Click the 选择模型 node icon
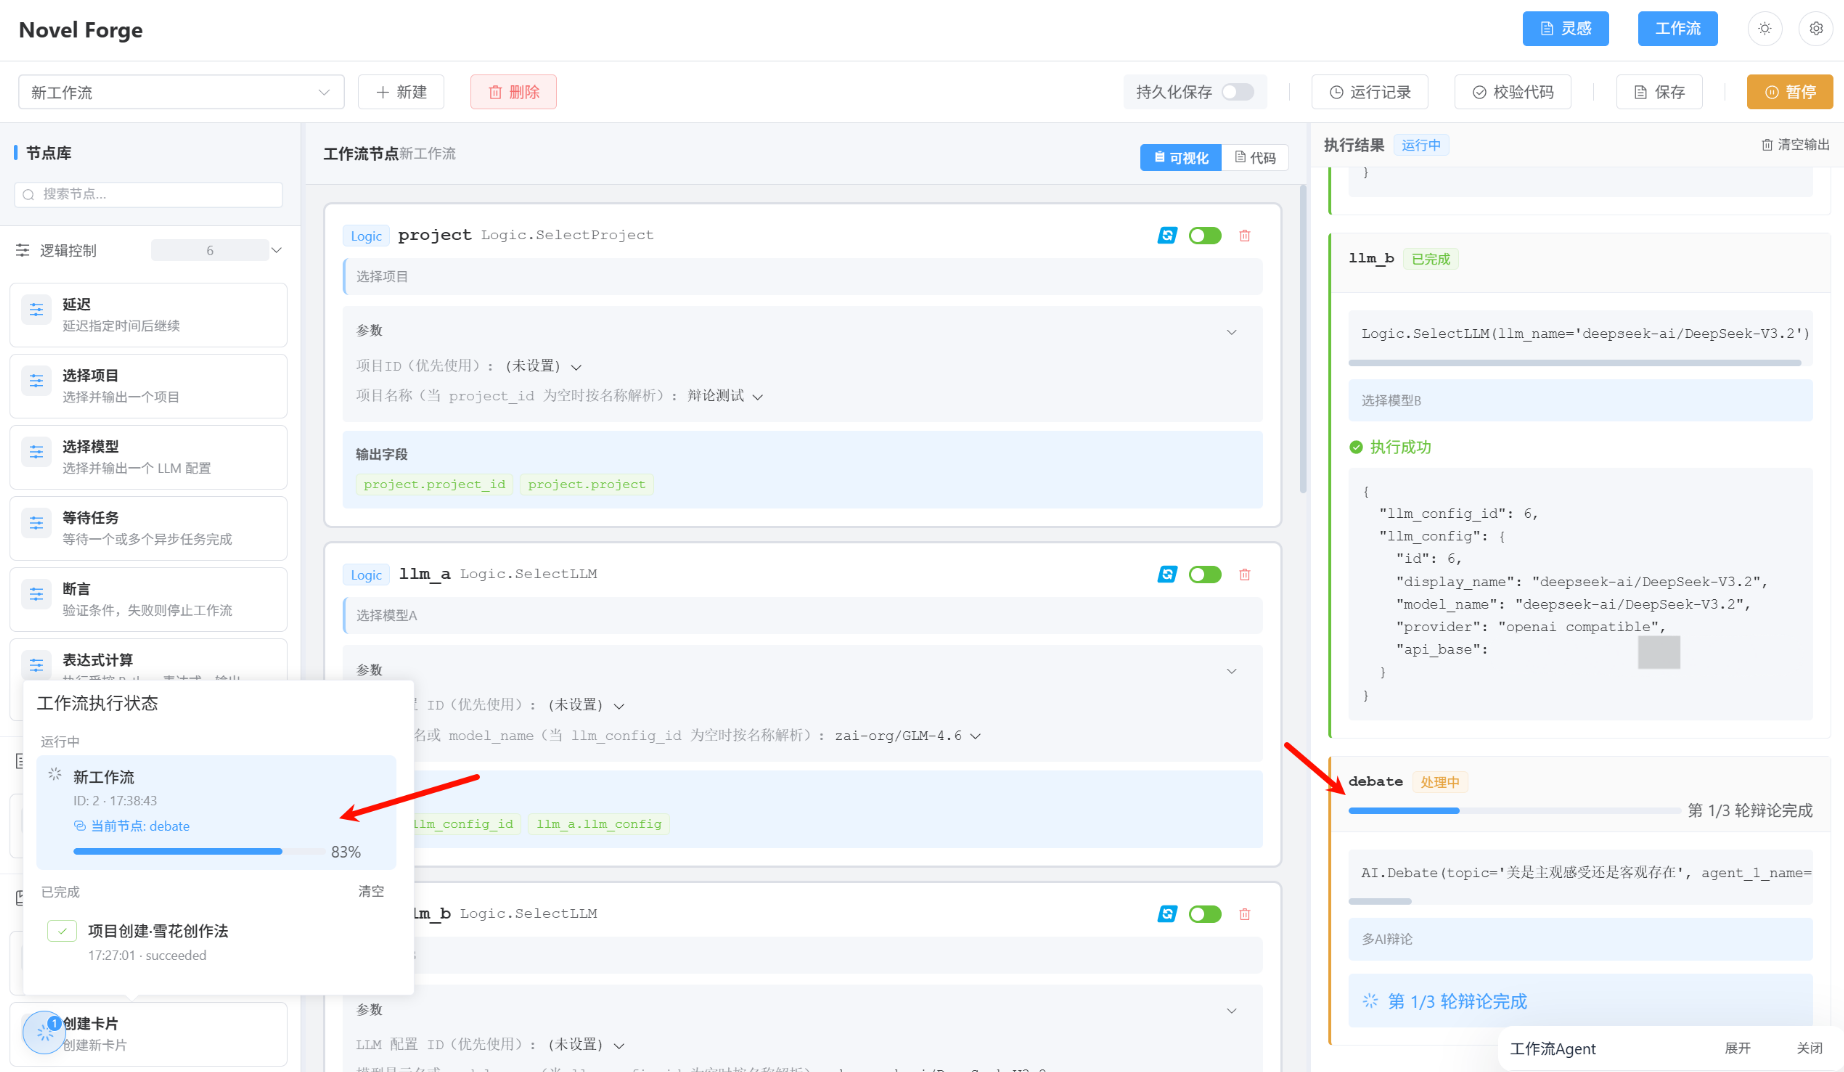The width and height of the screenshot is (1844, 1072). [x=37, y=452]
